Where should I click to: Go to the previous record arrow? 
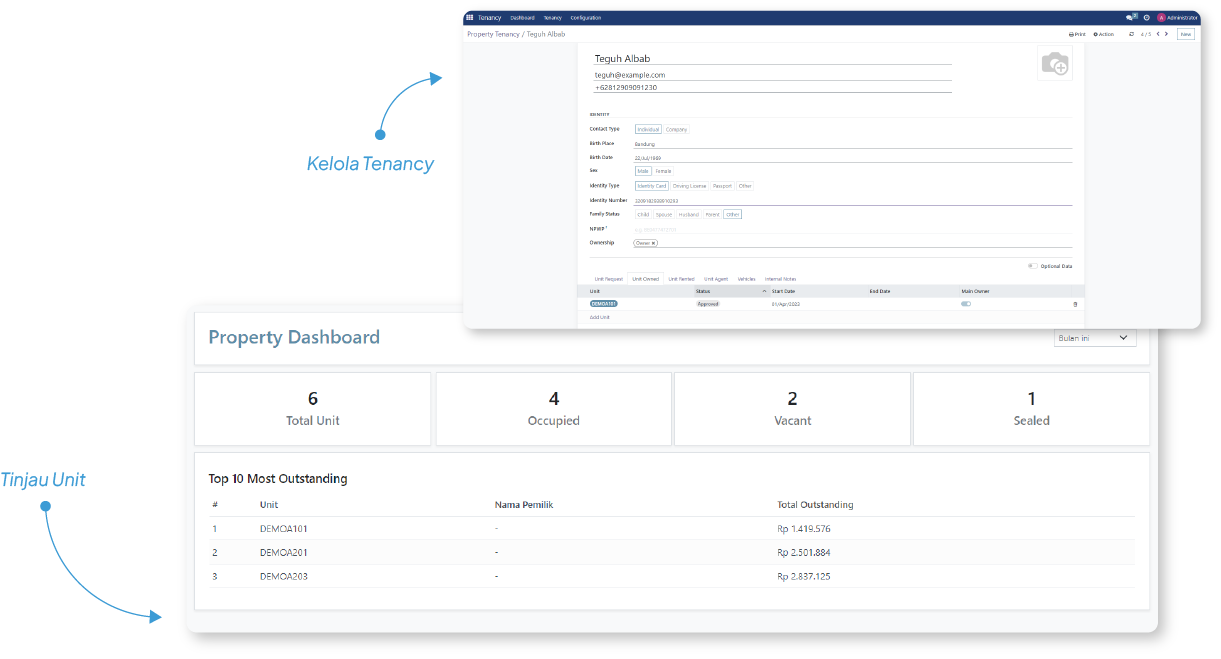(x=1157, y=34)
